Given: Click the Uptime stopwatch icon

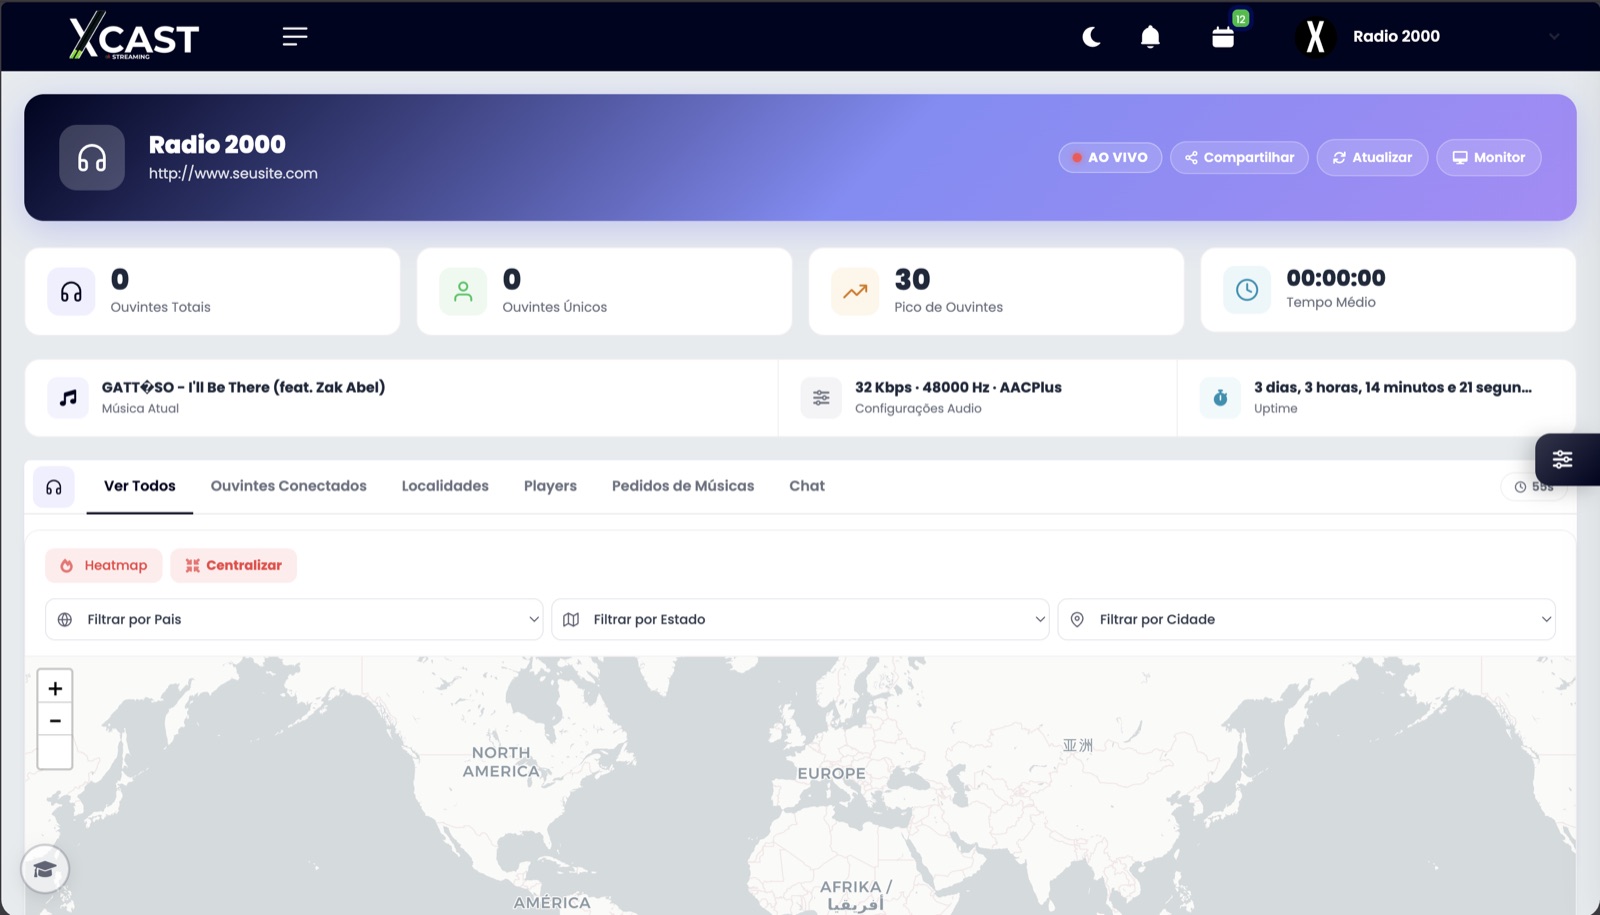Looking at the screenshot, I should click(1220, 397).
